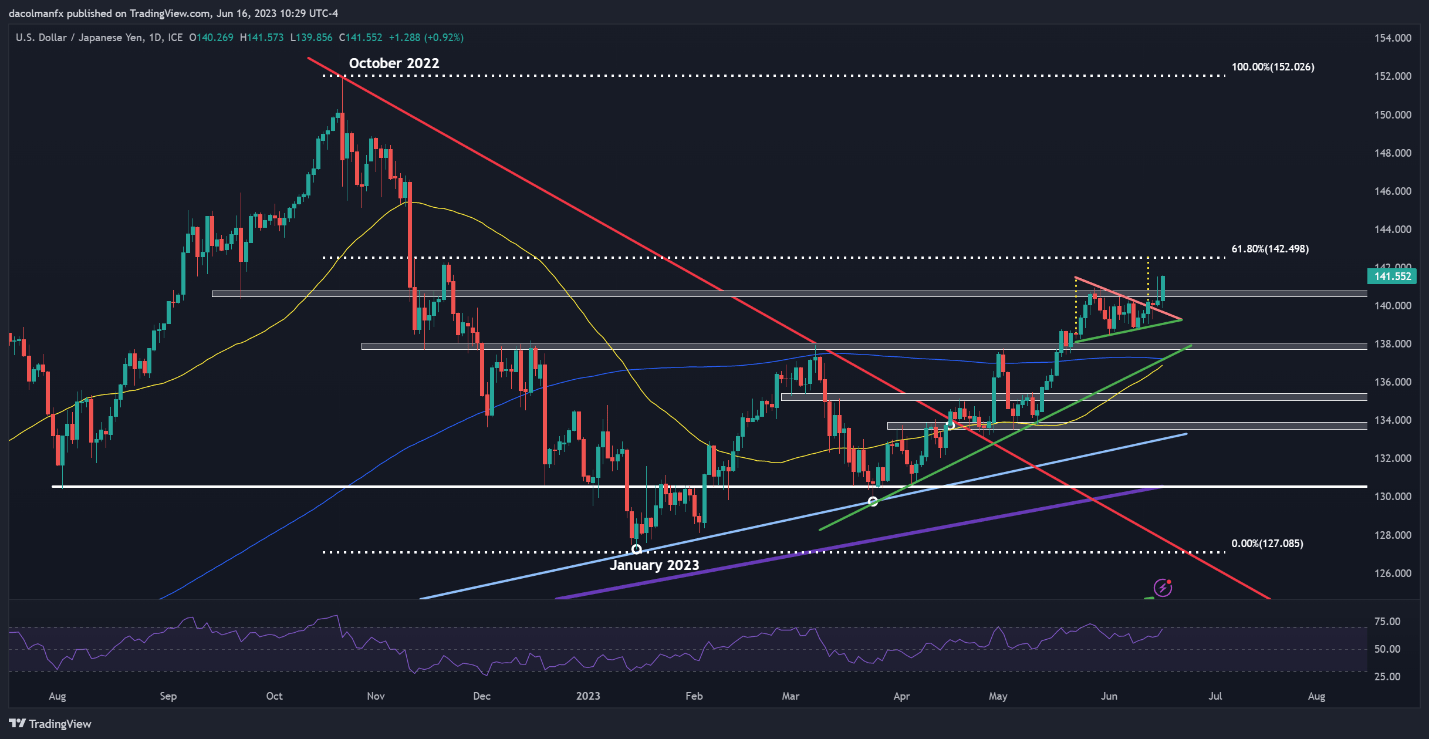Viewport: 1429px width, 739px height.
Task: Click the 75.00 RSI axis label
Action: point(1389,622)
